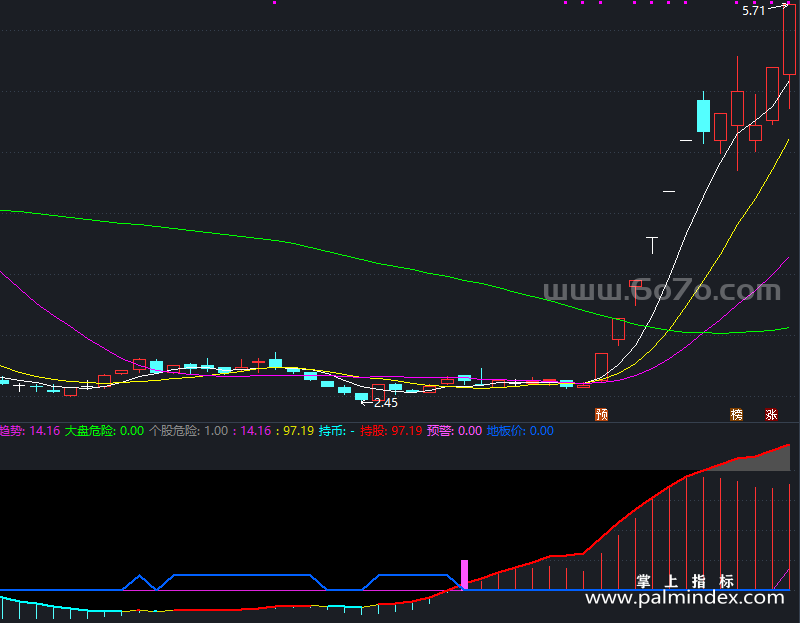This screenshot has height=623, width=800.
Task: Click the 榜 marker under the chart
Action: click(x=736, y=414)
